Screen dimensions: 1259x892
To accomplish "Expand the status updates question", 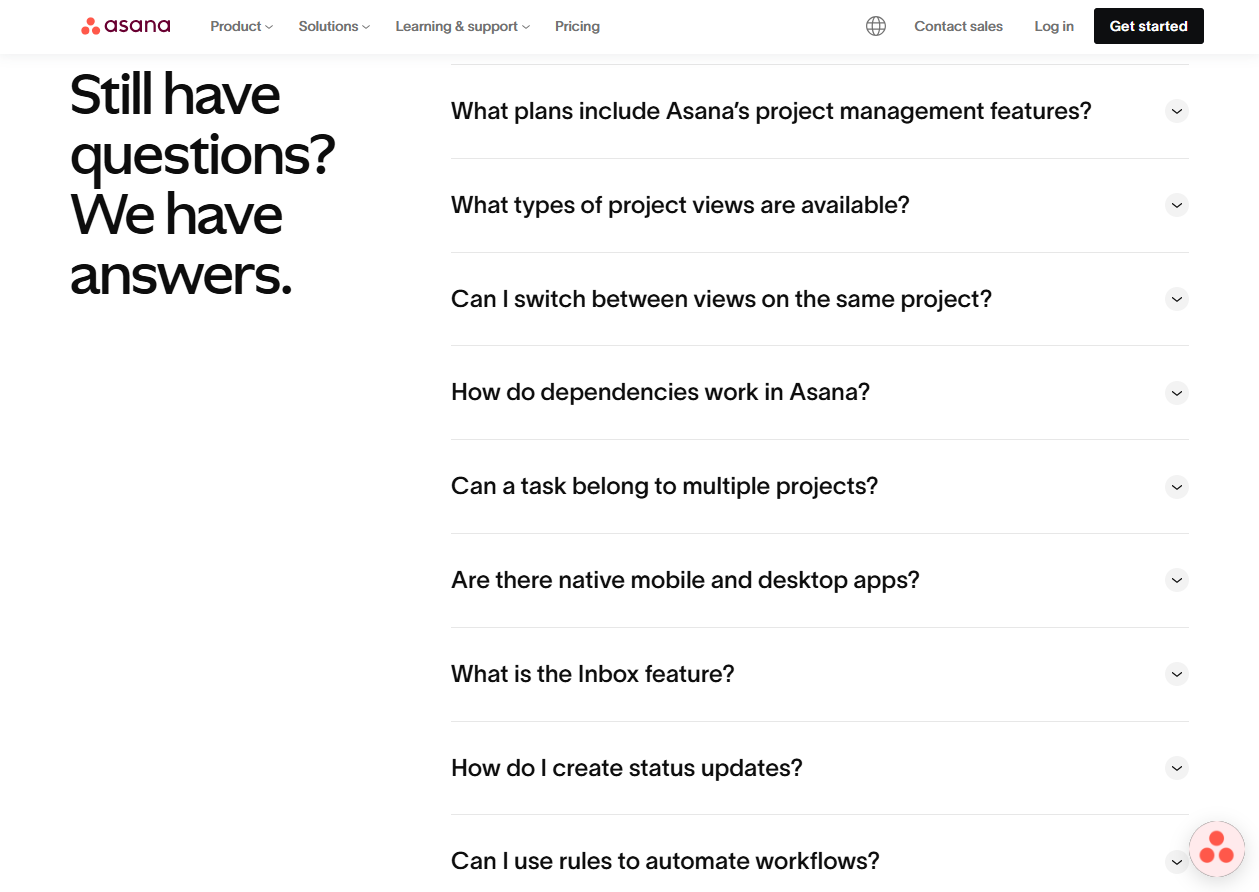I will click(x=1176, y=768).
